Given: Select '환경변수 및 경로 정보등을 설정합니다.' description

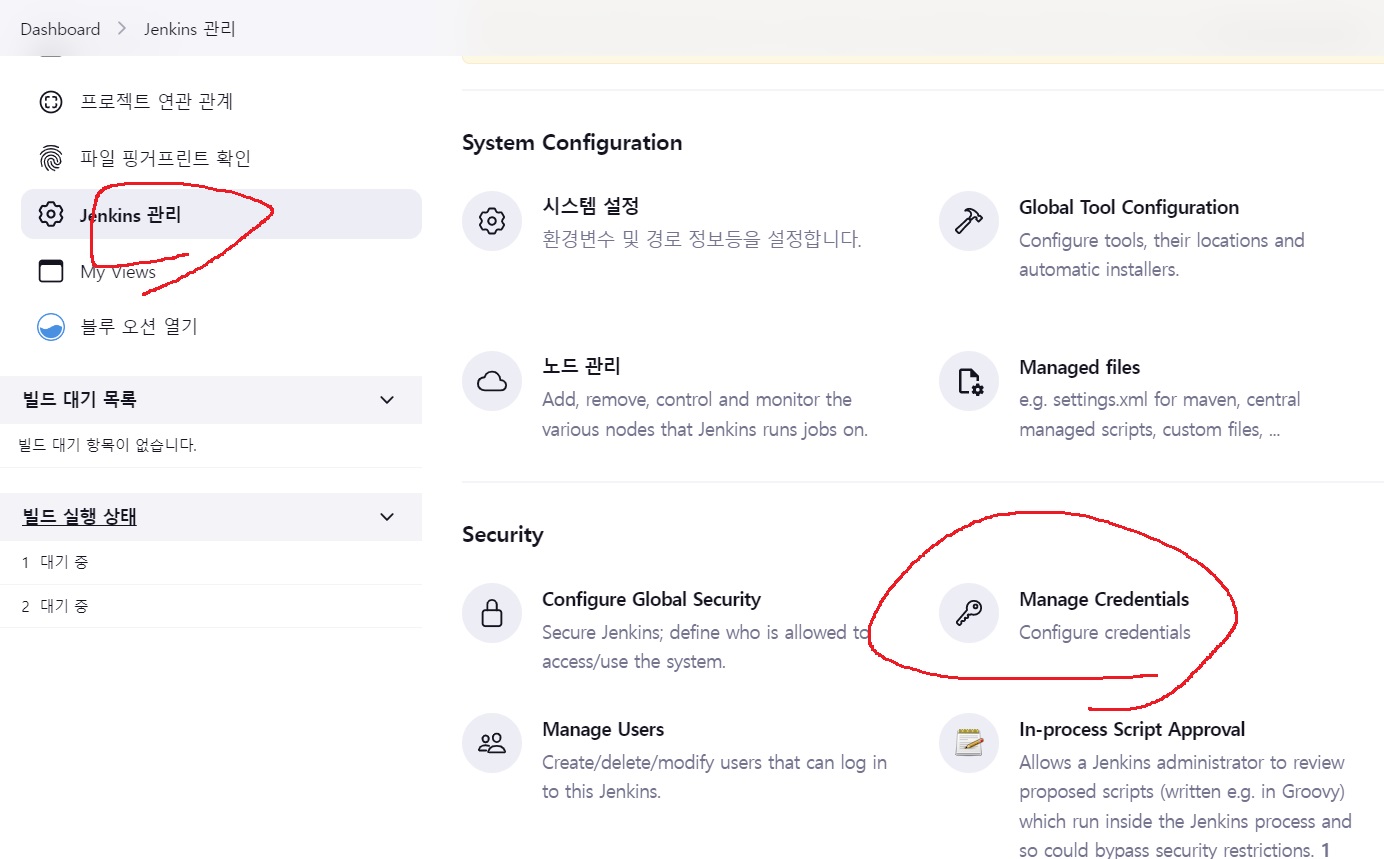Looking at the screenshot, I should [x=702, y=239].
